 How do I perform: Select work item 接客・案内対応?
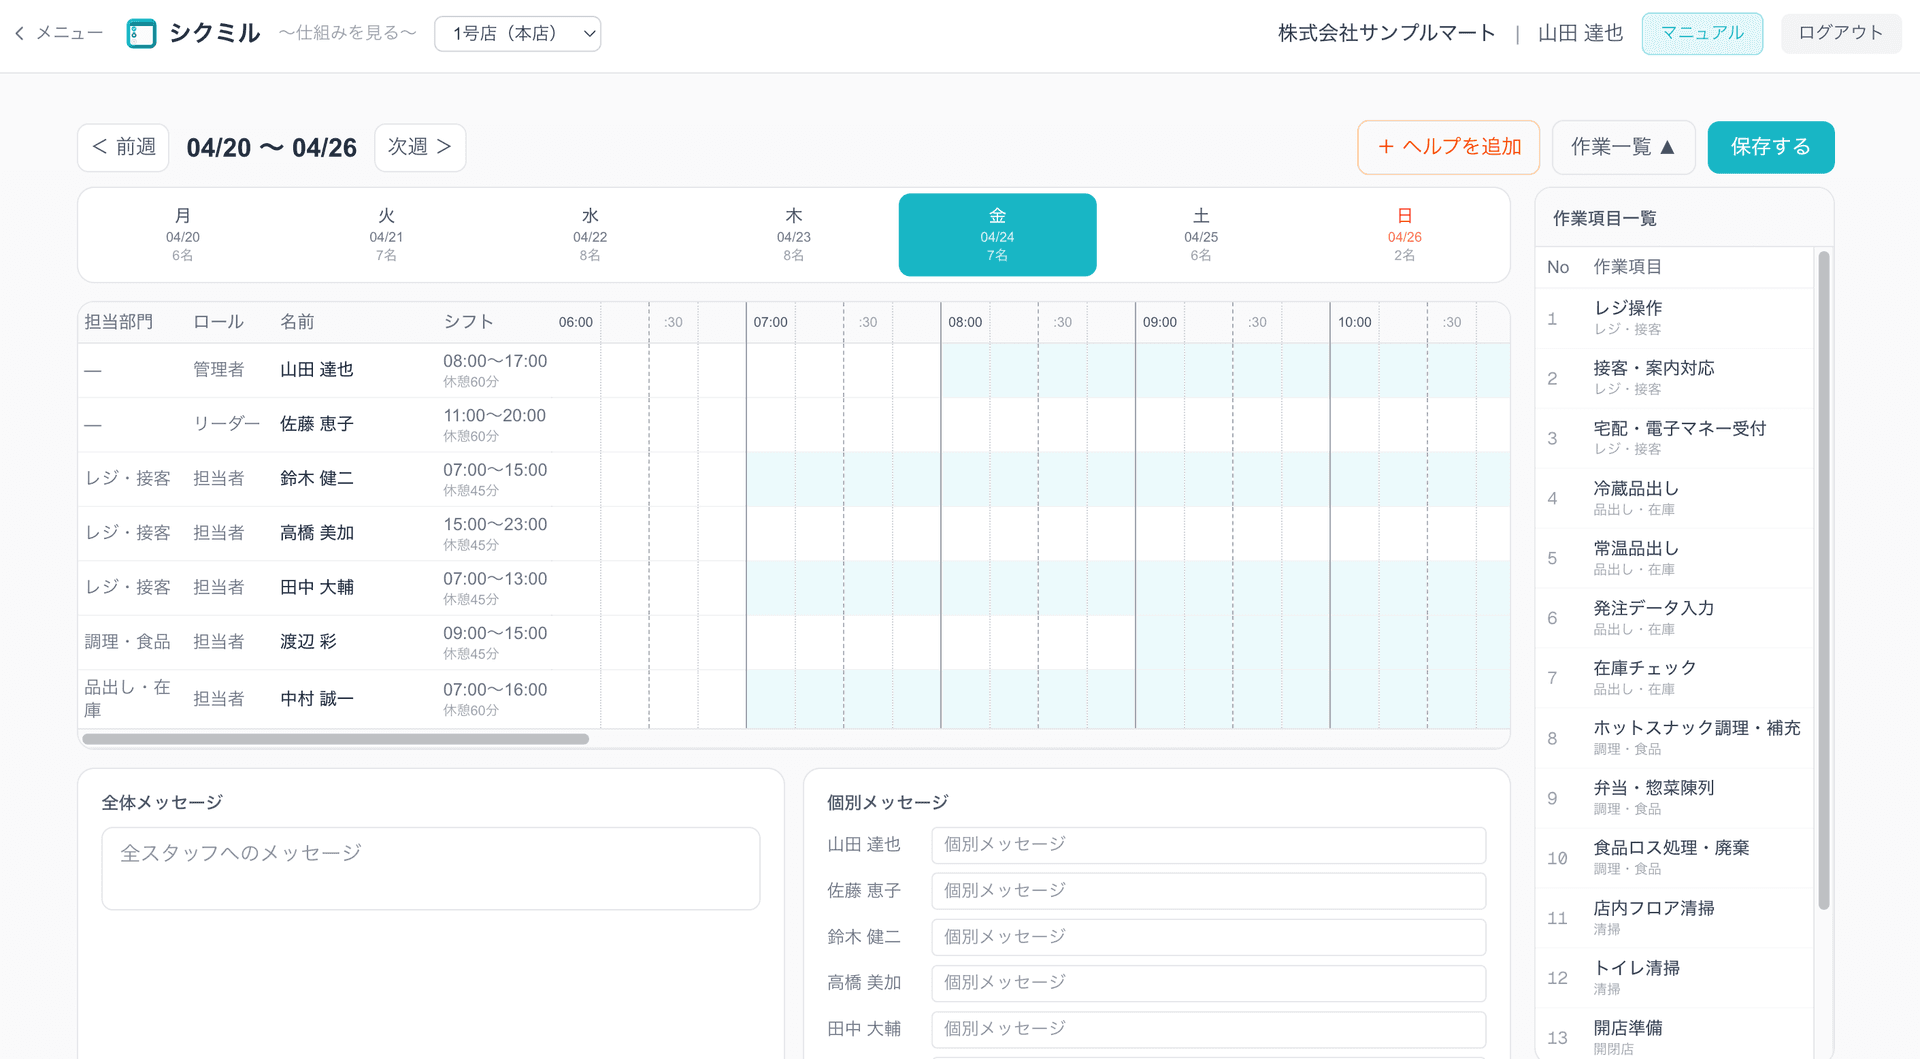click(x=1675, y=378)
